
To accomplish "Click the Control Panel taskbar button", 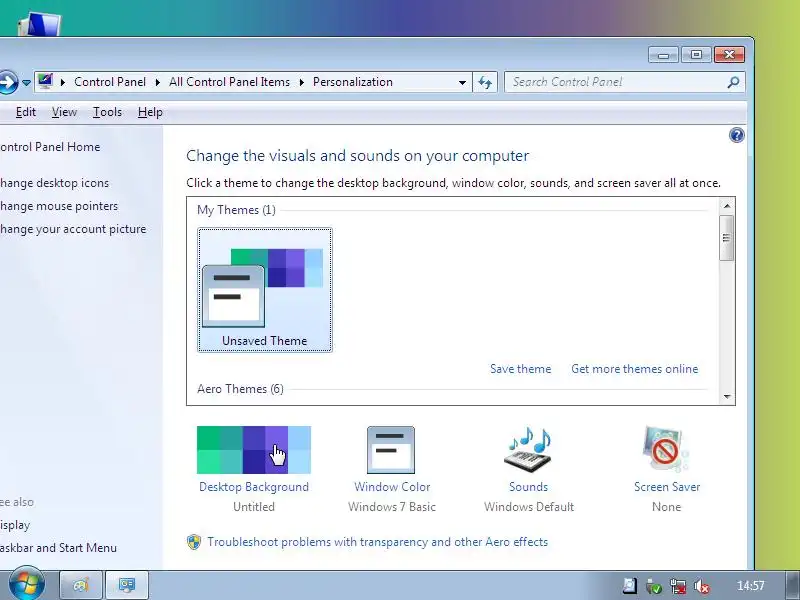I will 127,585.
